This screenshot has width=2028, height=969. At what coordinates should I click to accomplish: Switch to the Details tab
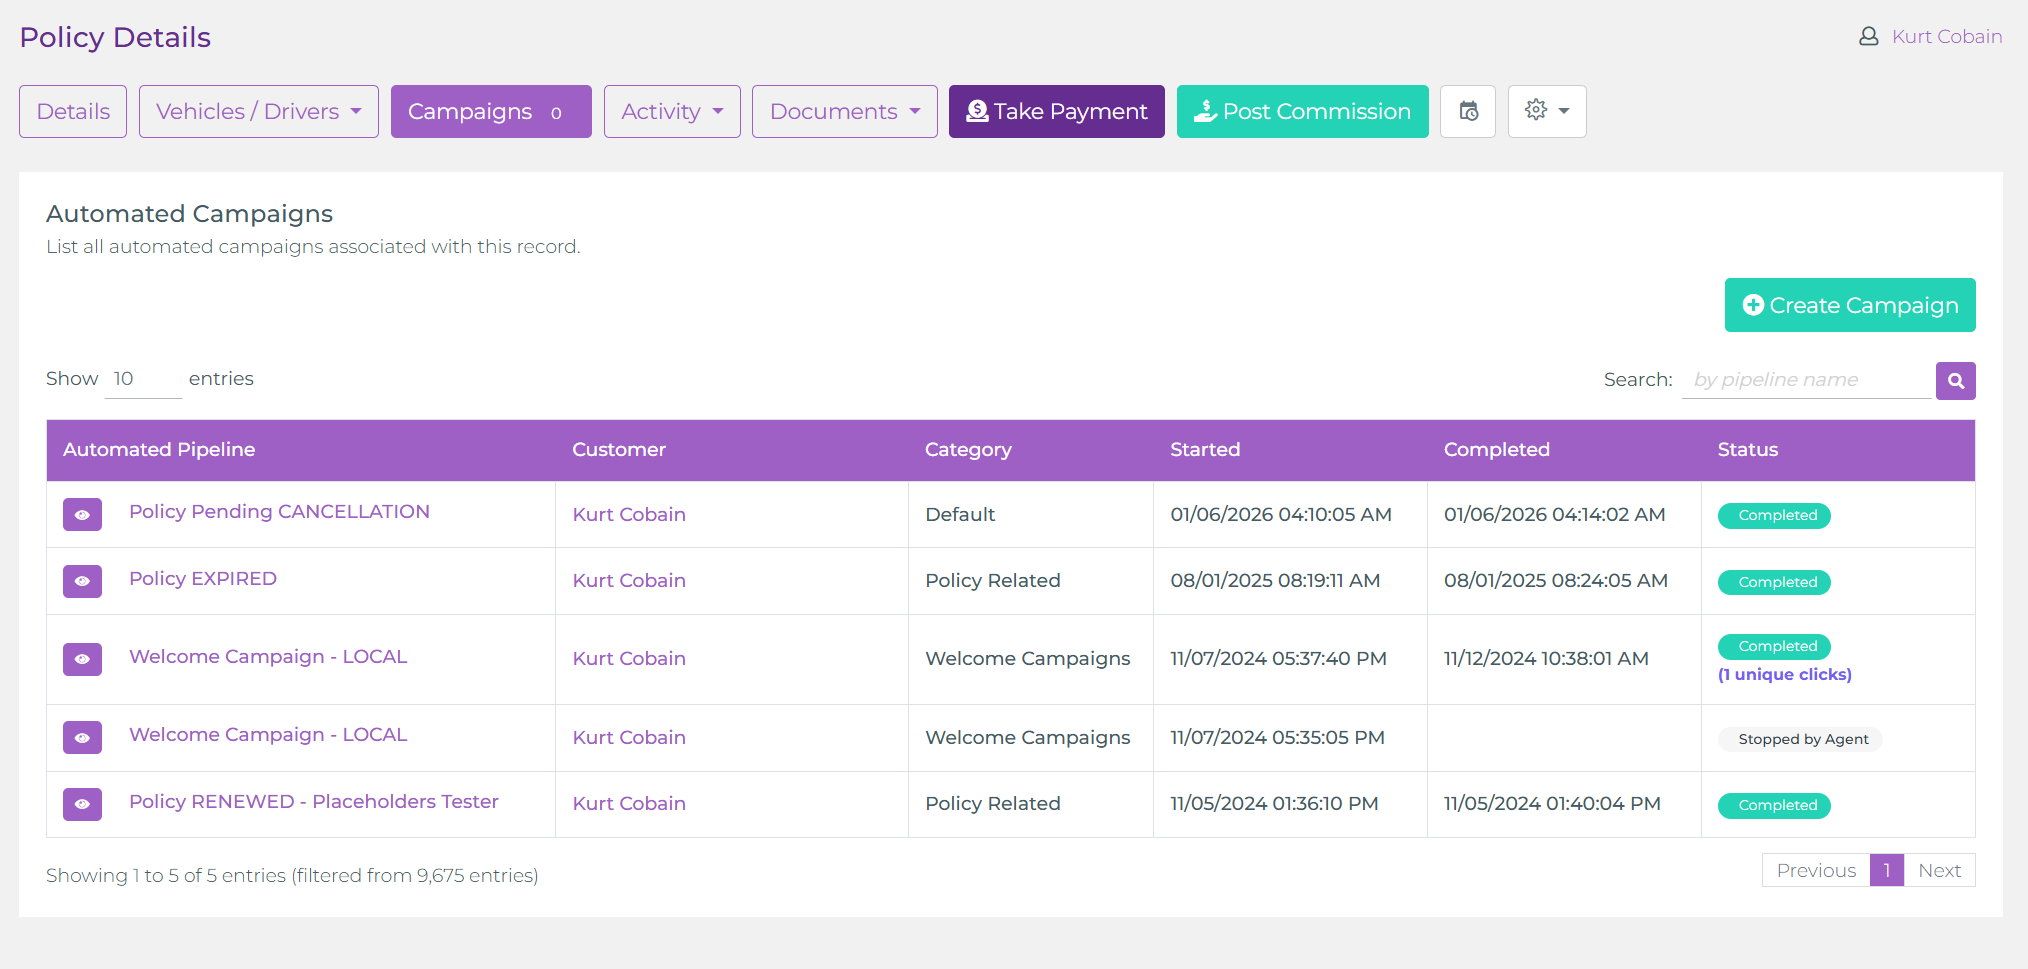pyautogui.click(x=73, y=111)
